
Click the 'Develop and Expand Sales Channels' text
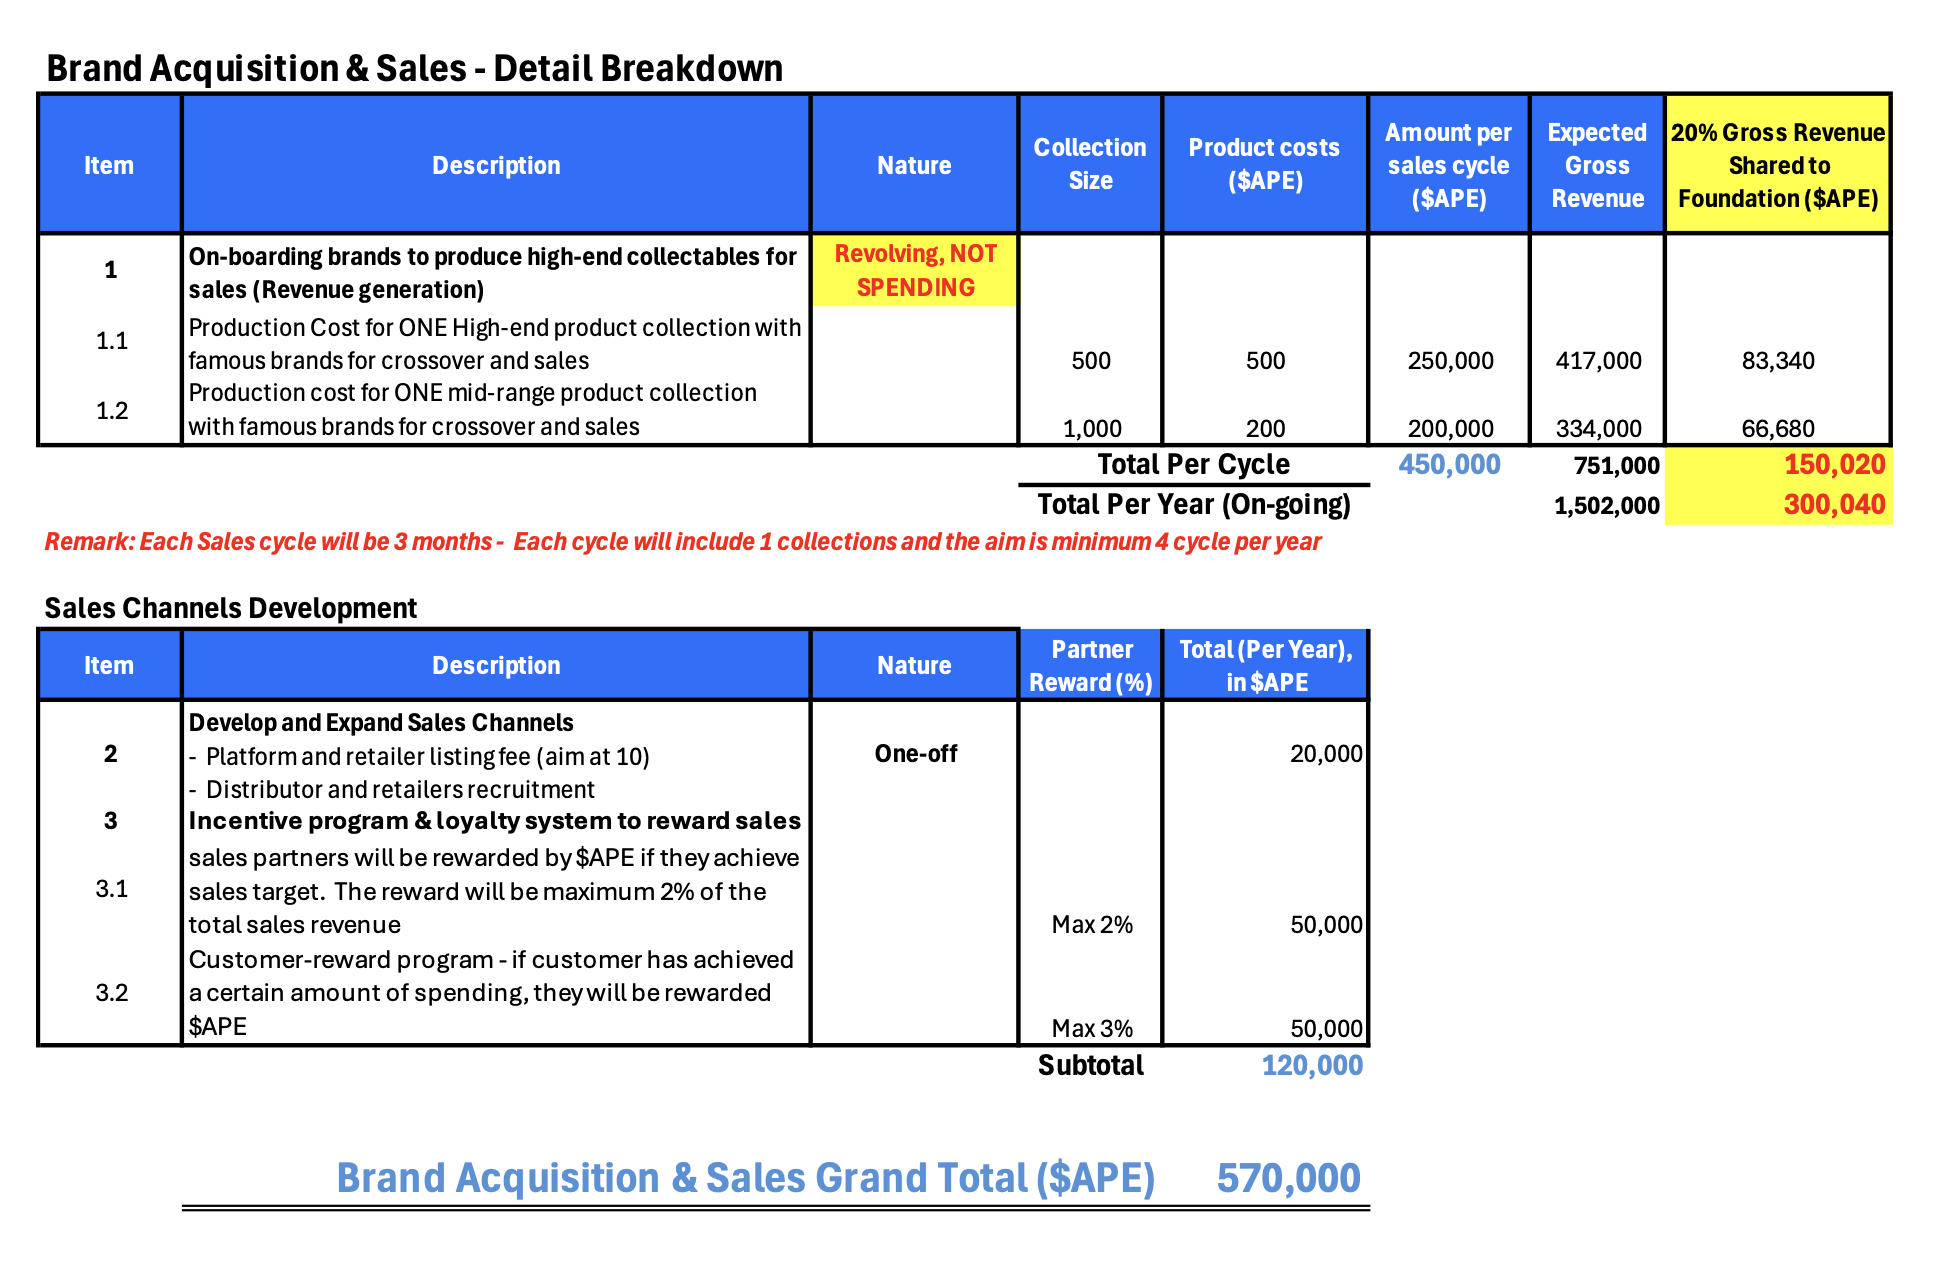tap(381, 722)
